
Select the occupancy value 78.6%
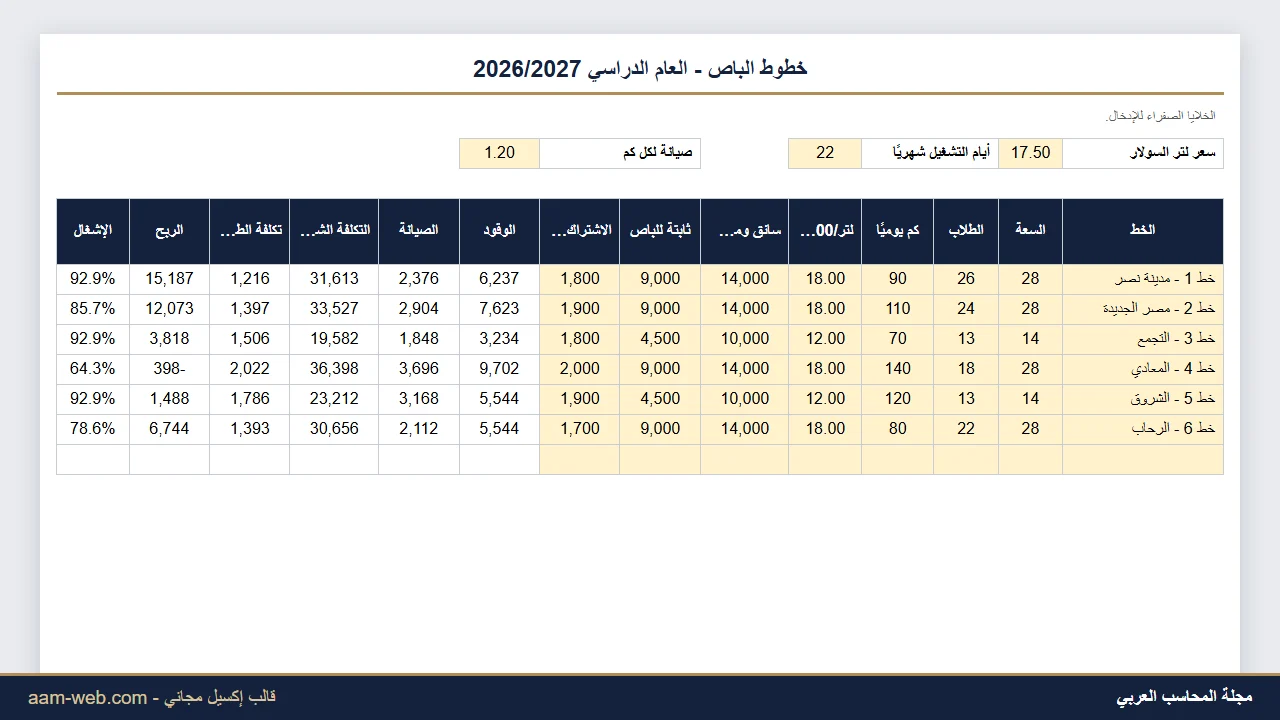click(x=93, y=429)
